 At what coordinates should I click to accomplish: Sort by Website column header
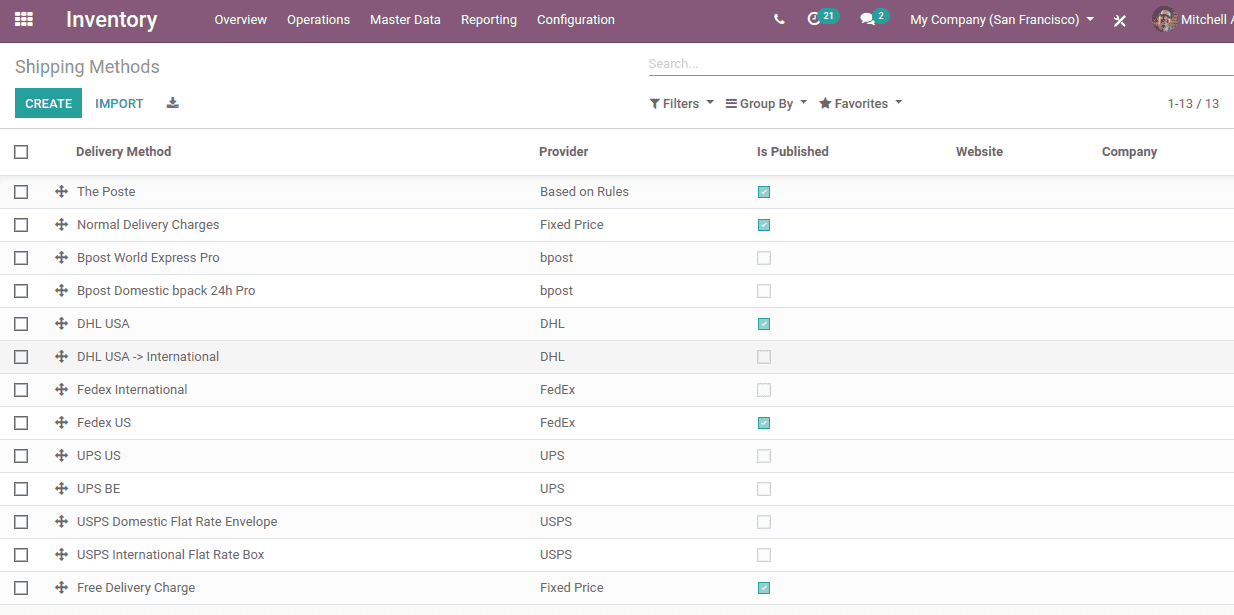point(979,152)
